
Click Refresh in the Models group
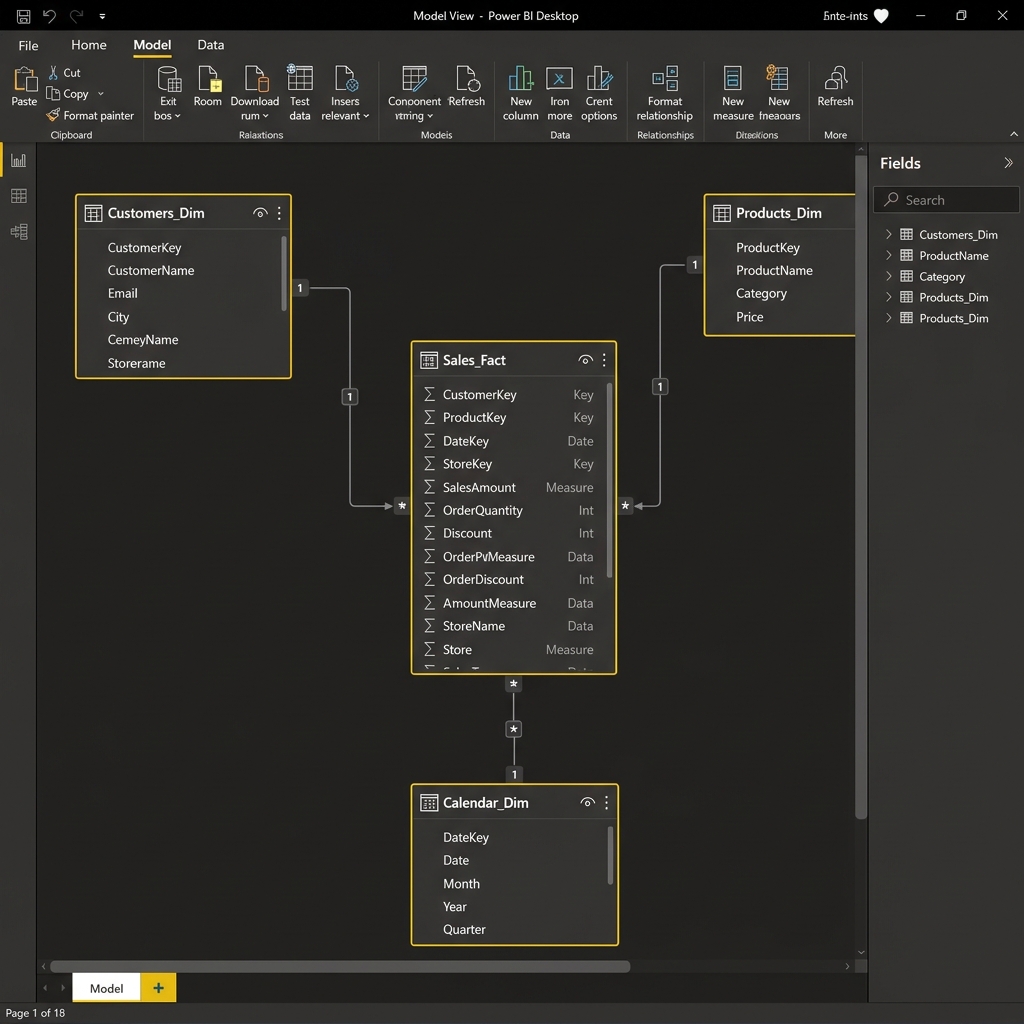pyautogui.click(x=467, y=86)
